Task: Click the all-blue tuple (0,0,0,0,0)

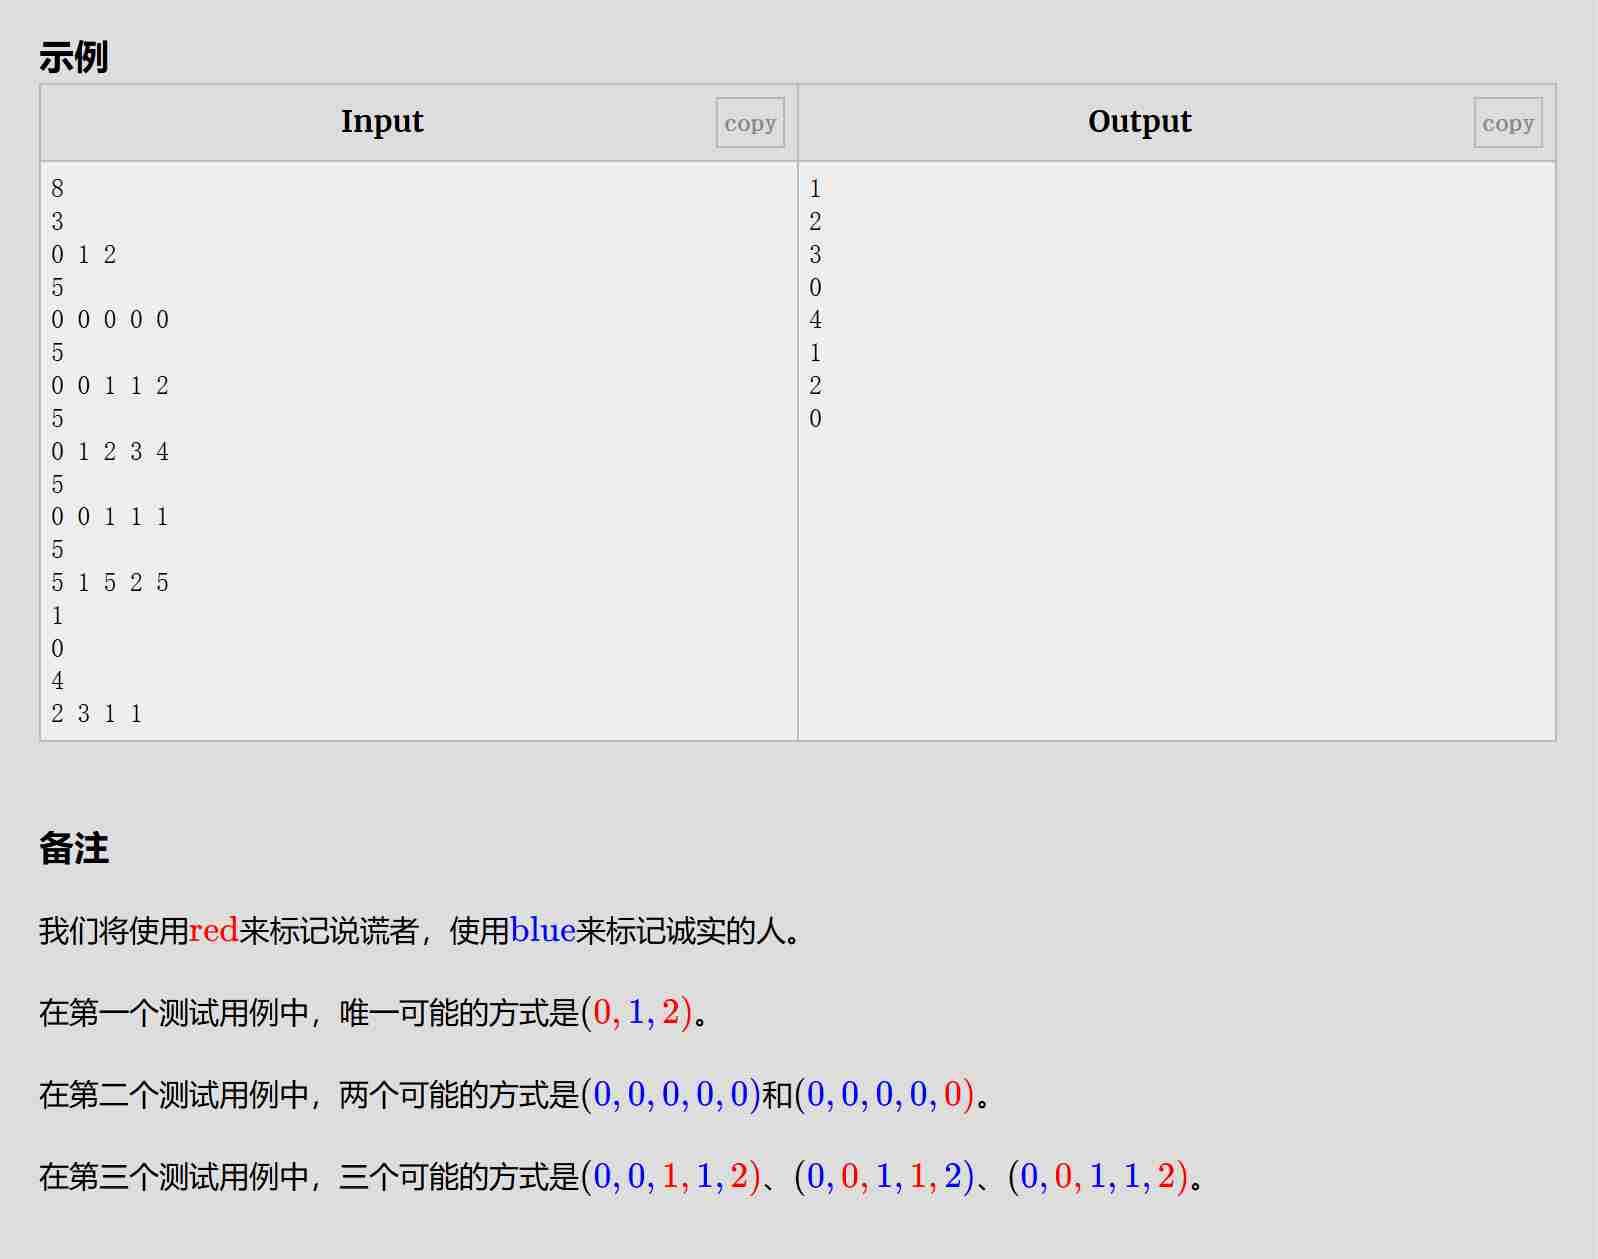Action: pos(671,1094)
